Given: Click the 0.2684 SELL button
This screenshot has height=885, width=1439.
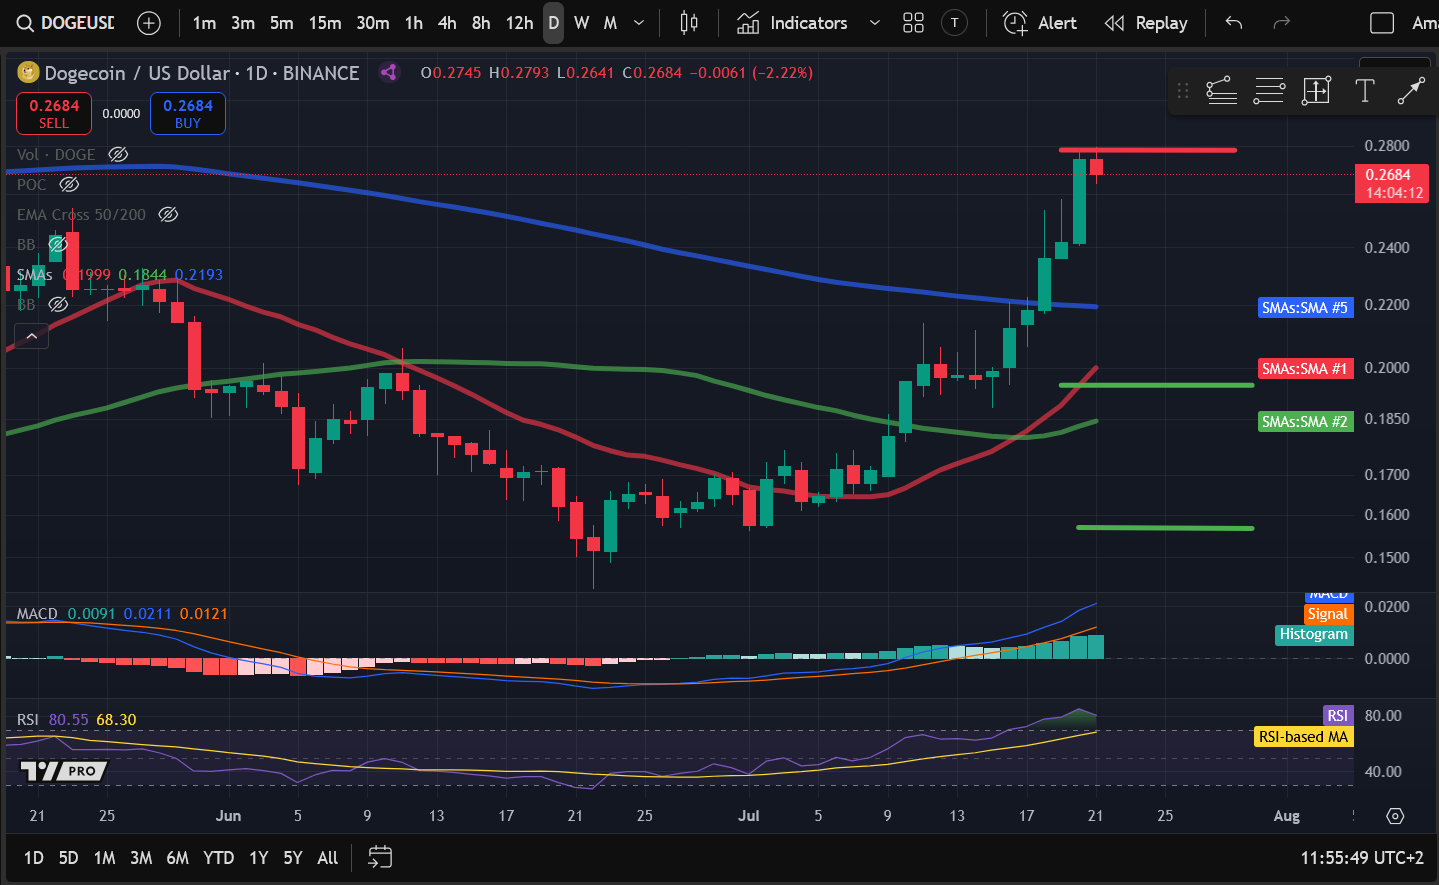Looking at the screenshot, I should pyautogui.click(x=54, y=113).
